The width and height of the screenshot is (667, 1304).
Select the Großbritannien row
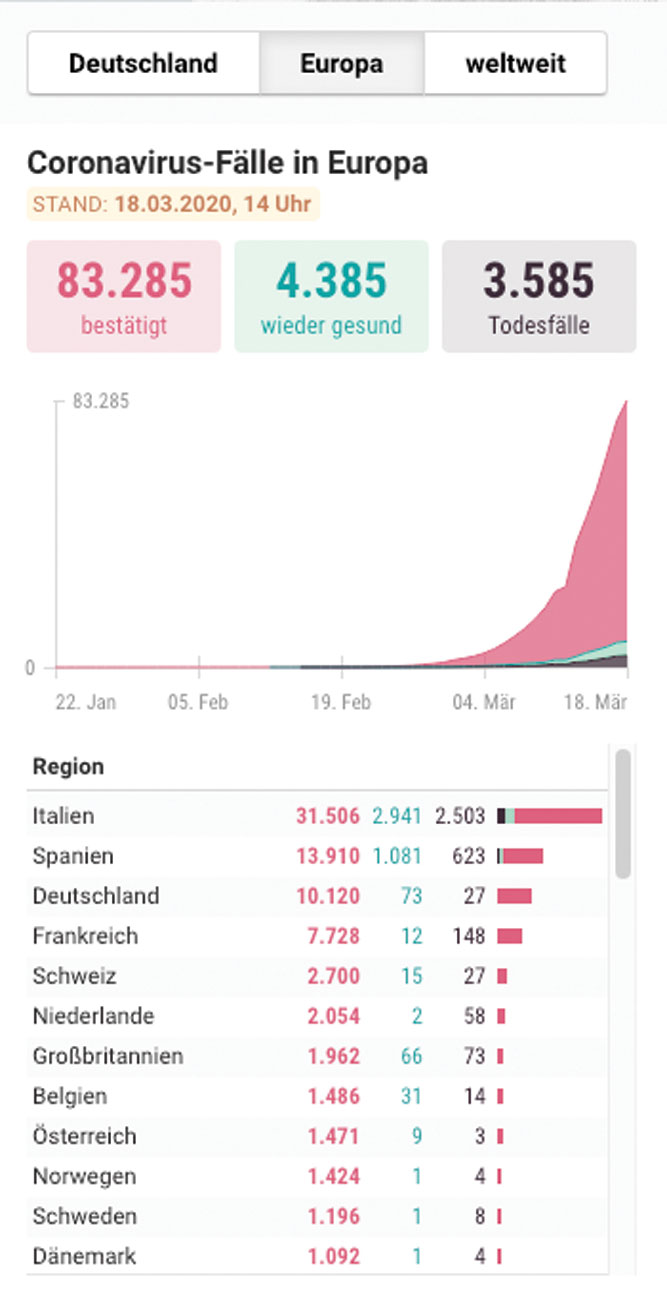[x=317, y=1056]
